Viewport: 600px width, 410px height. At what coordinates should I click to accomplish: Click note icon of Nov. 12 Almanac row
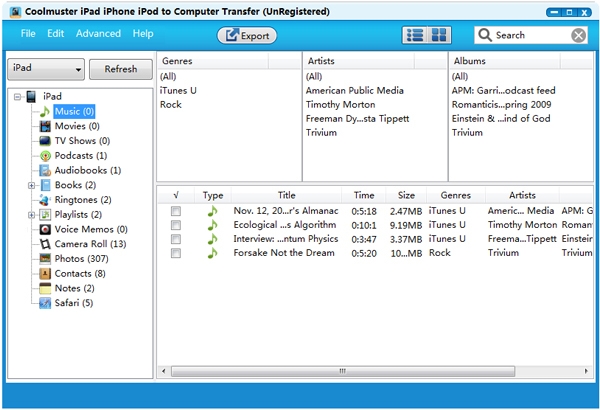212,211
